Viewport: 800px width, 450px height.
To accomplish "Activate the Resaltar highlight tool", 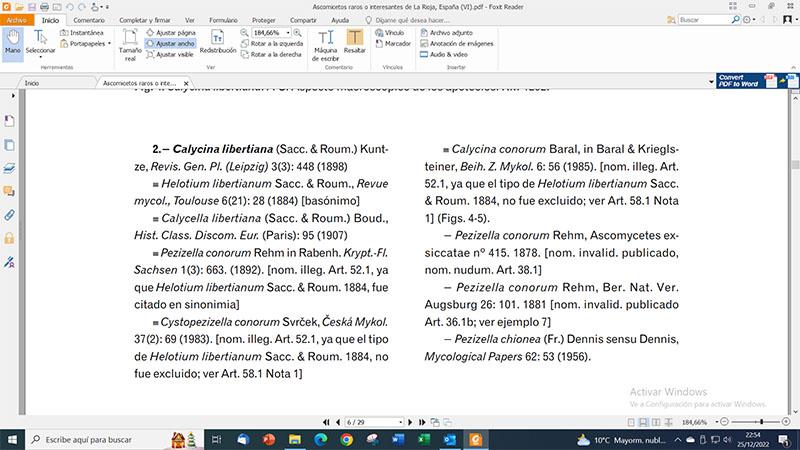I will pos(354,43).
